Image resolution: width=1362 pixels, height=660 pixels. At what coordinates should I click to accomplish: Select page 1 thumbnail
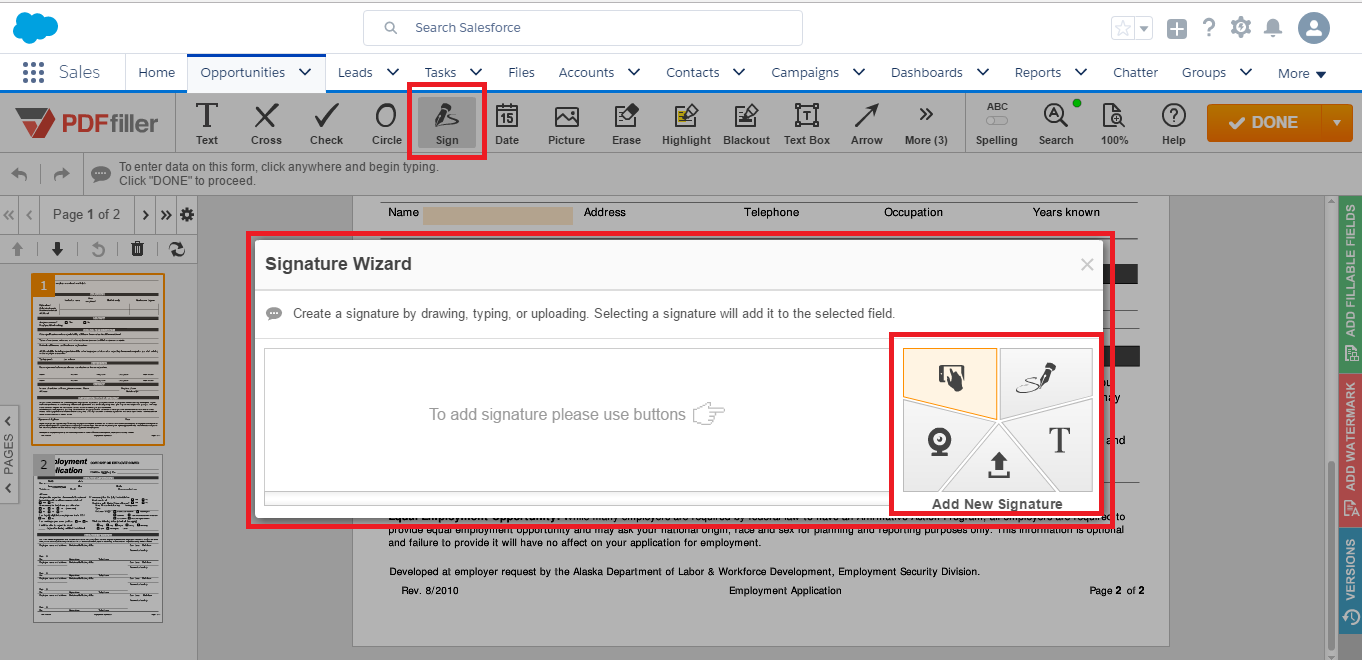pos(98,359)
